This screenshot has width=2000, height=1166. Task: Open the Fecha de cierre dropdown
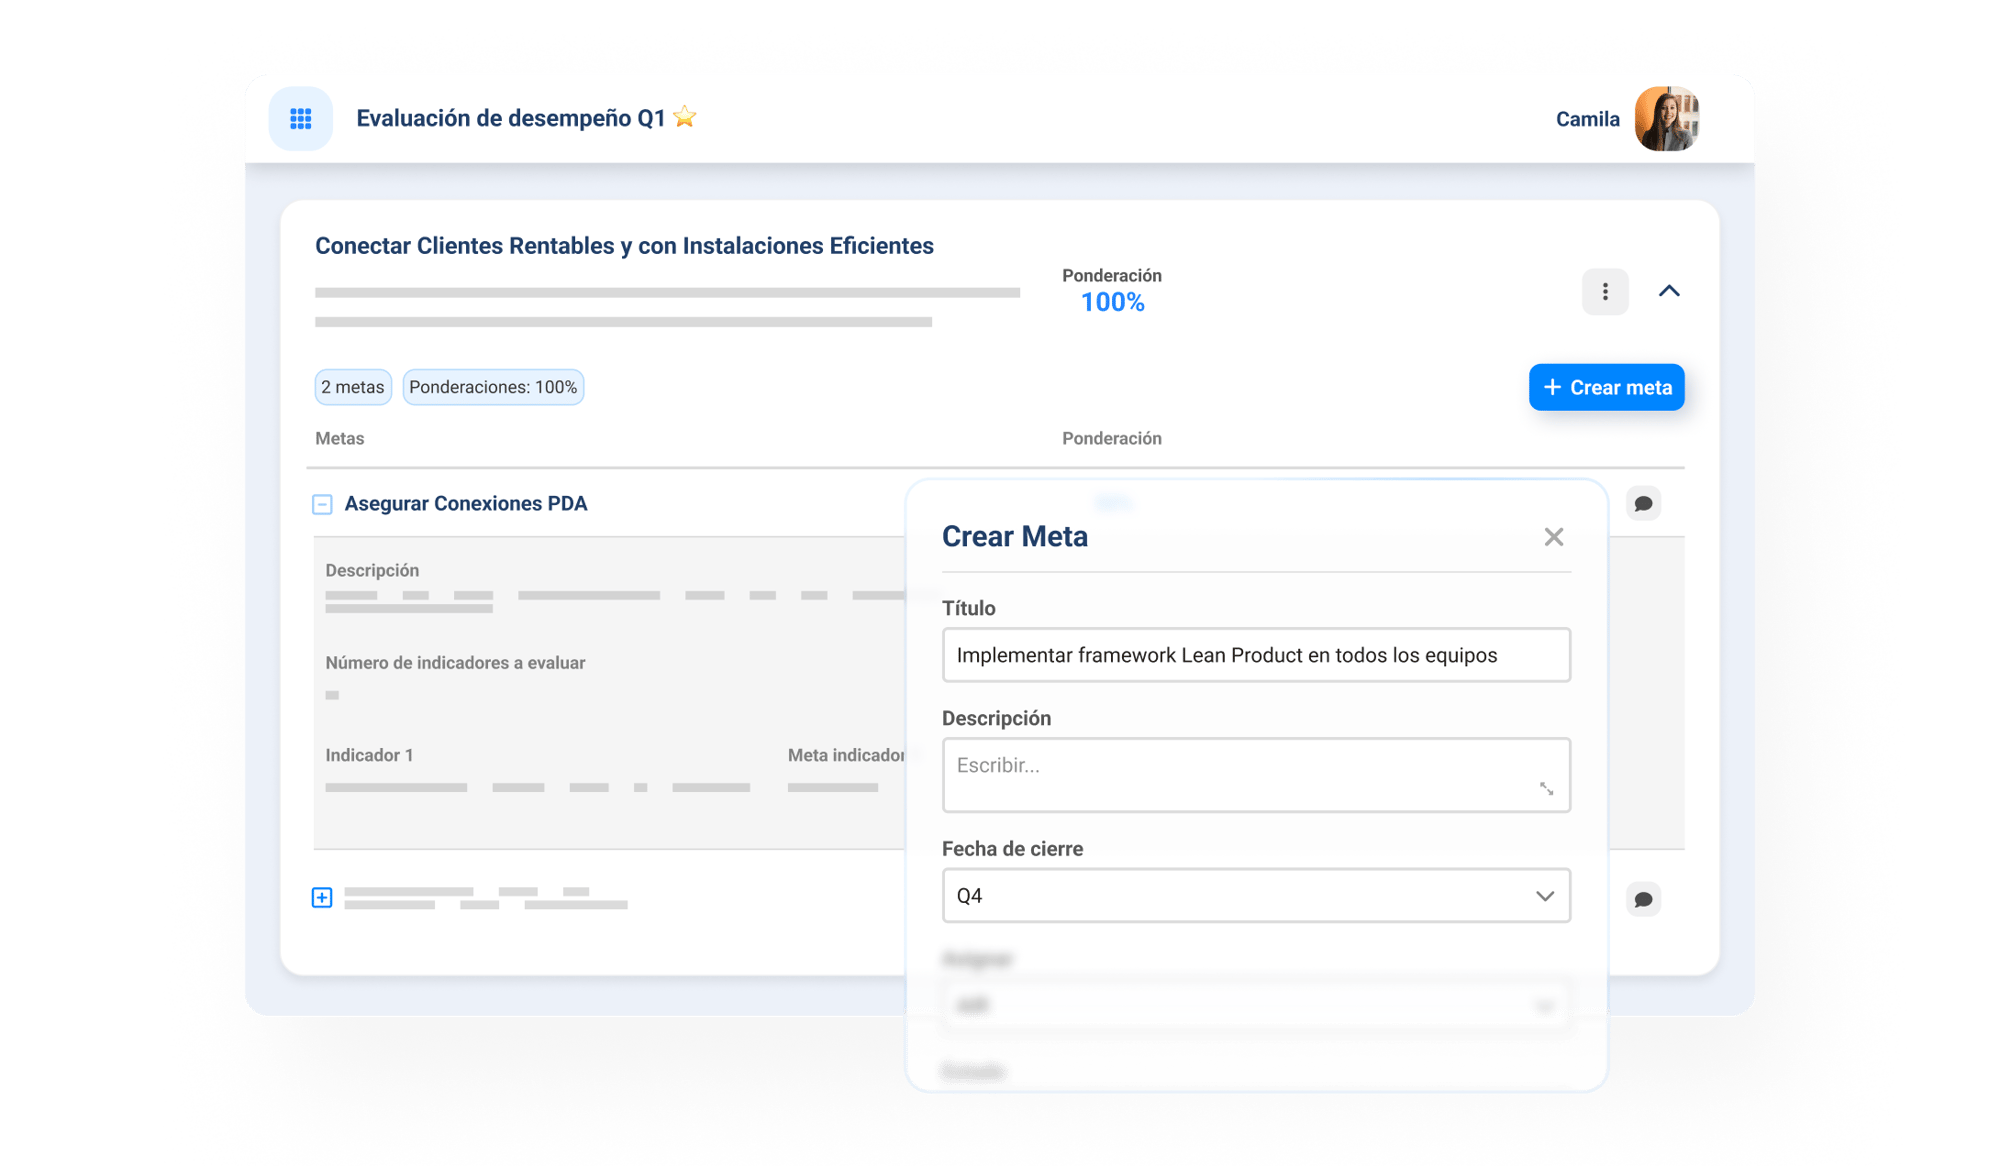click(x=1255, y=895)
